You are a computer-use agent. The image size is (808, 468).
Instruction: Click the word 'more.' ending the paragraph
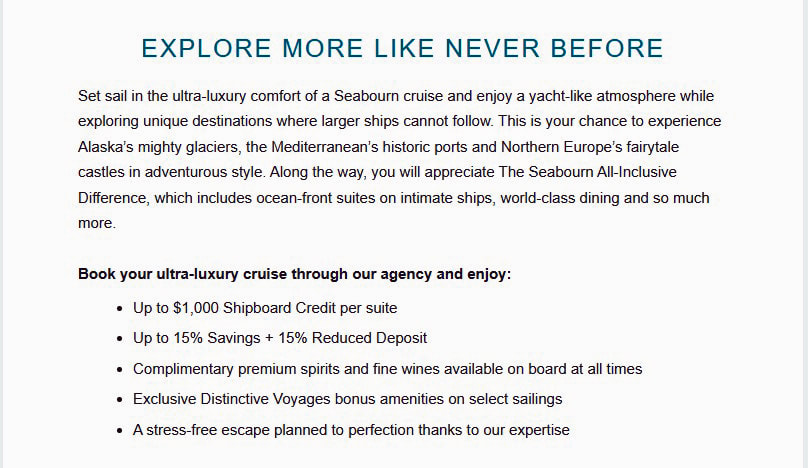97,223
